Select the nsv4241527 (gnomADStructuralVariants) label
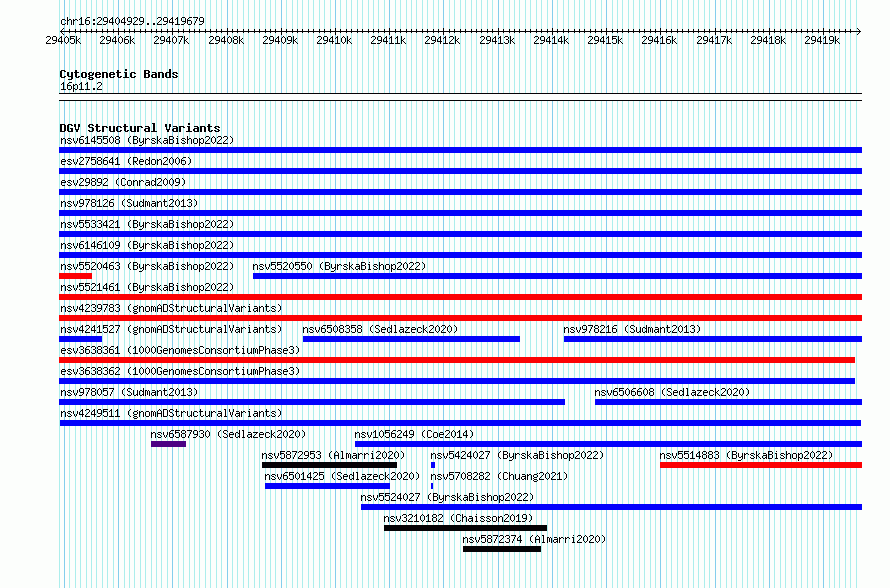Screen dimensions: 890x588 [x=171, y=329]
